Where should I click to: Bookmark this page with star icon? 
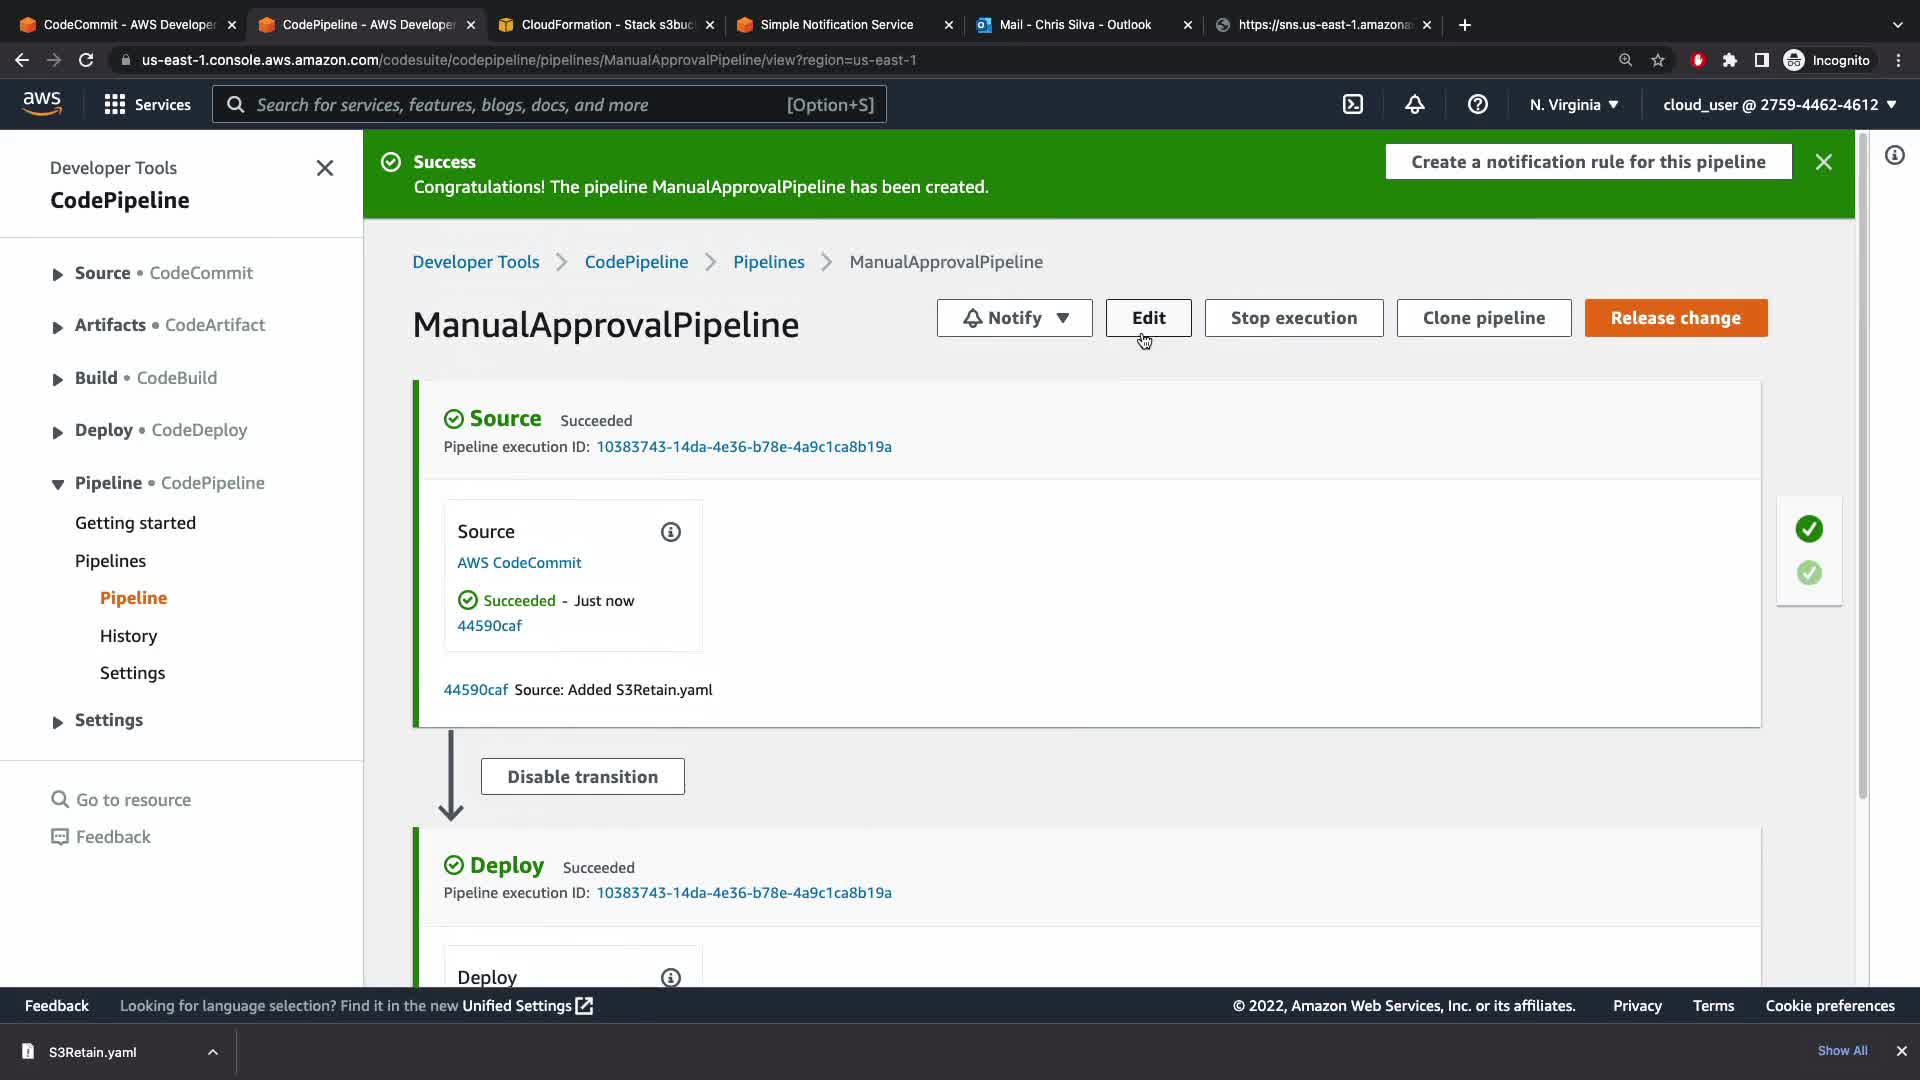coord(1658,60)
